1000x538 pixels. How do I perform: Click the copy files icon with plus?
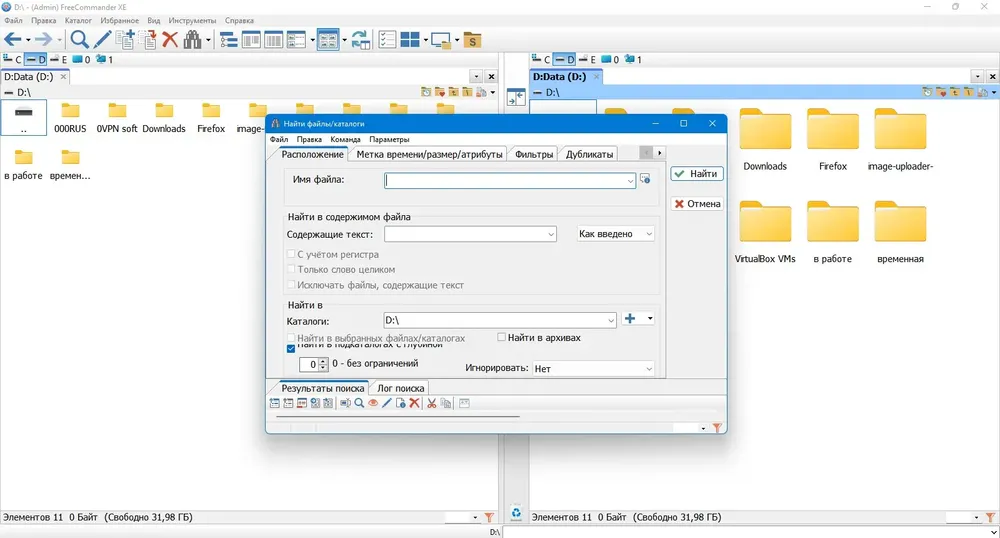point(126,40)
